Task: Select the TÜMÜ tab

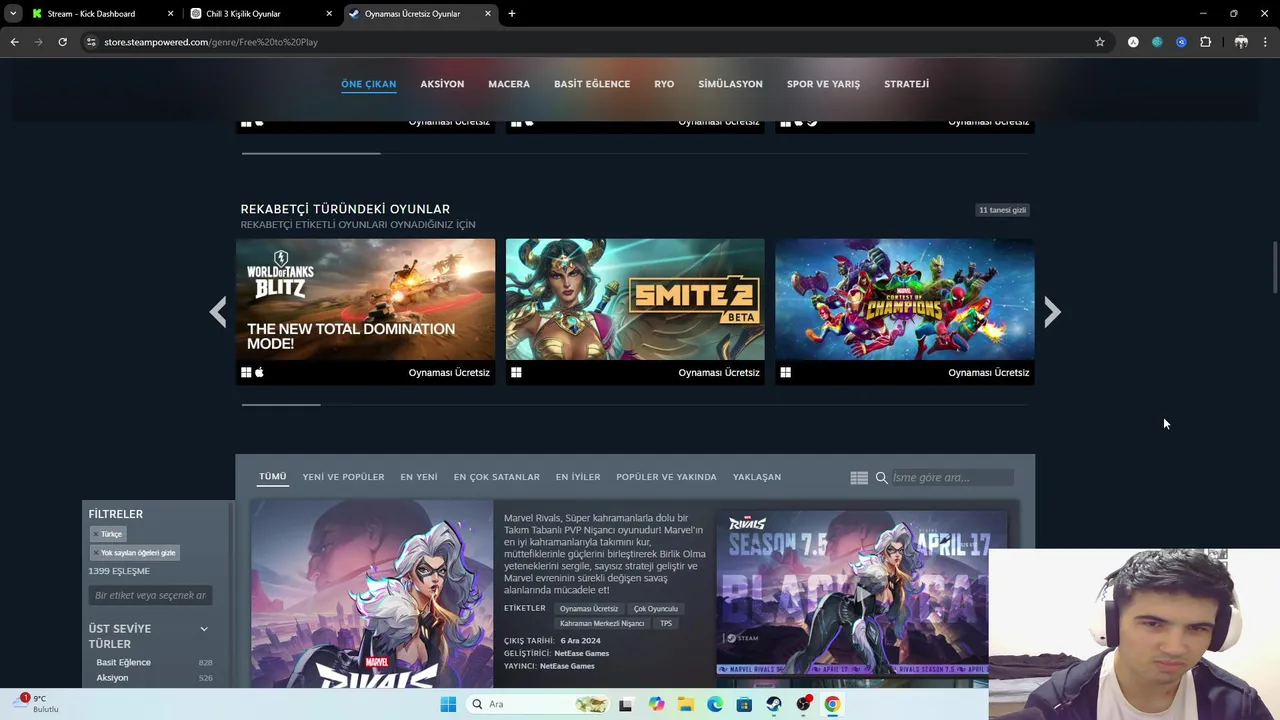Action: click(x=273, y=477)
